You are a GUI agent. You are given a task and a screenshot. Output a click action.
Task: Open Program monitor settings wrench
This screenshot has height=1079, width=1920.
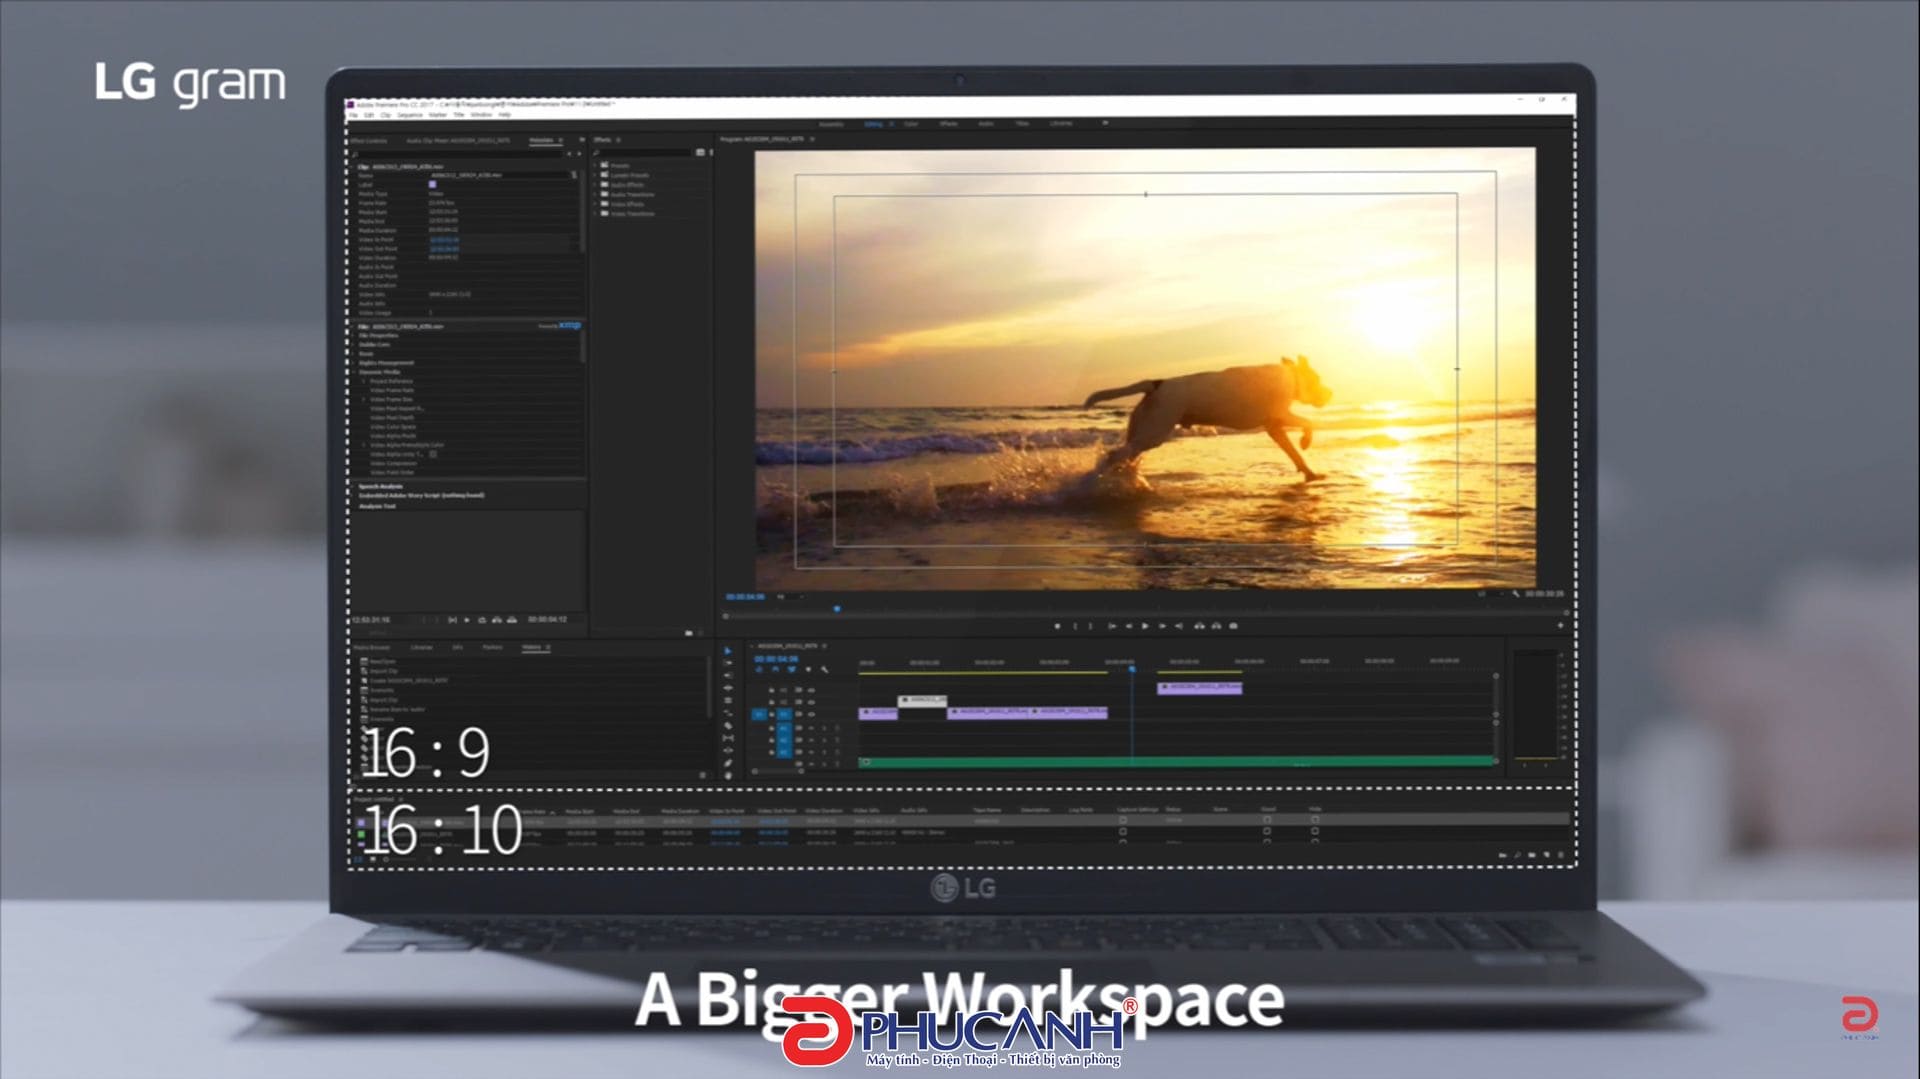coord(1516,594)
